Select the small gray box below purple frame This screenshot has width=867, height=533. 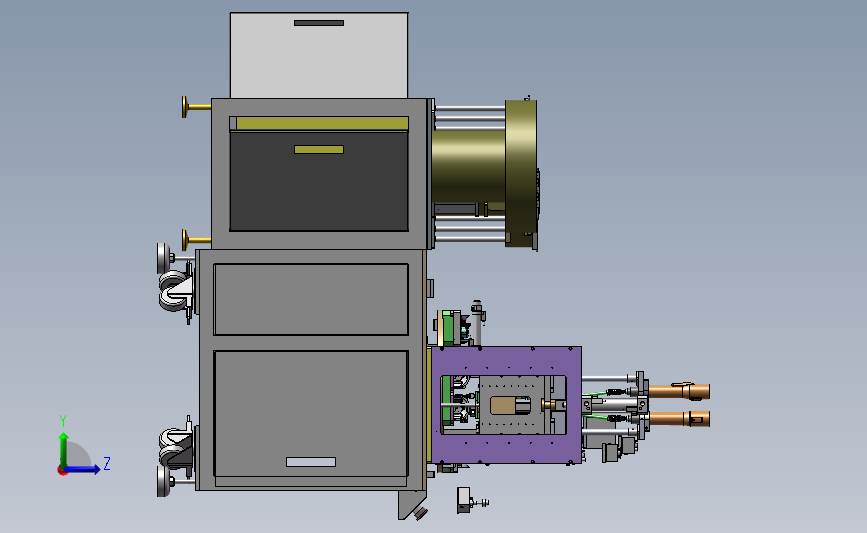click(x=463, y=500)
